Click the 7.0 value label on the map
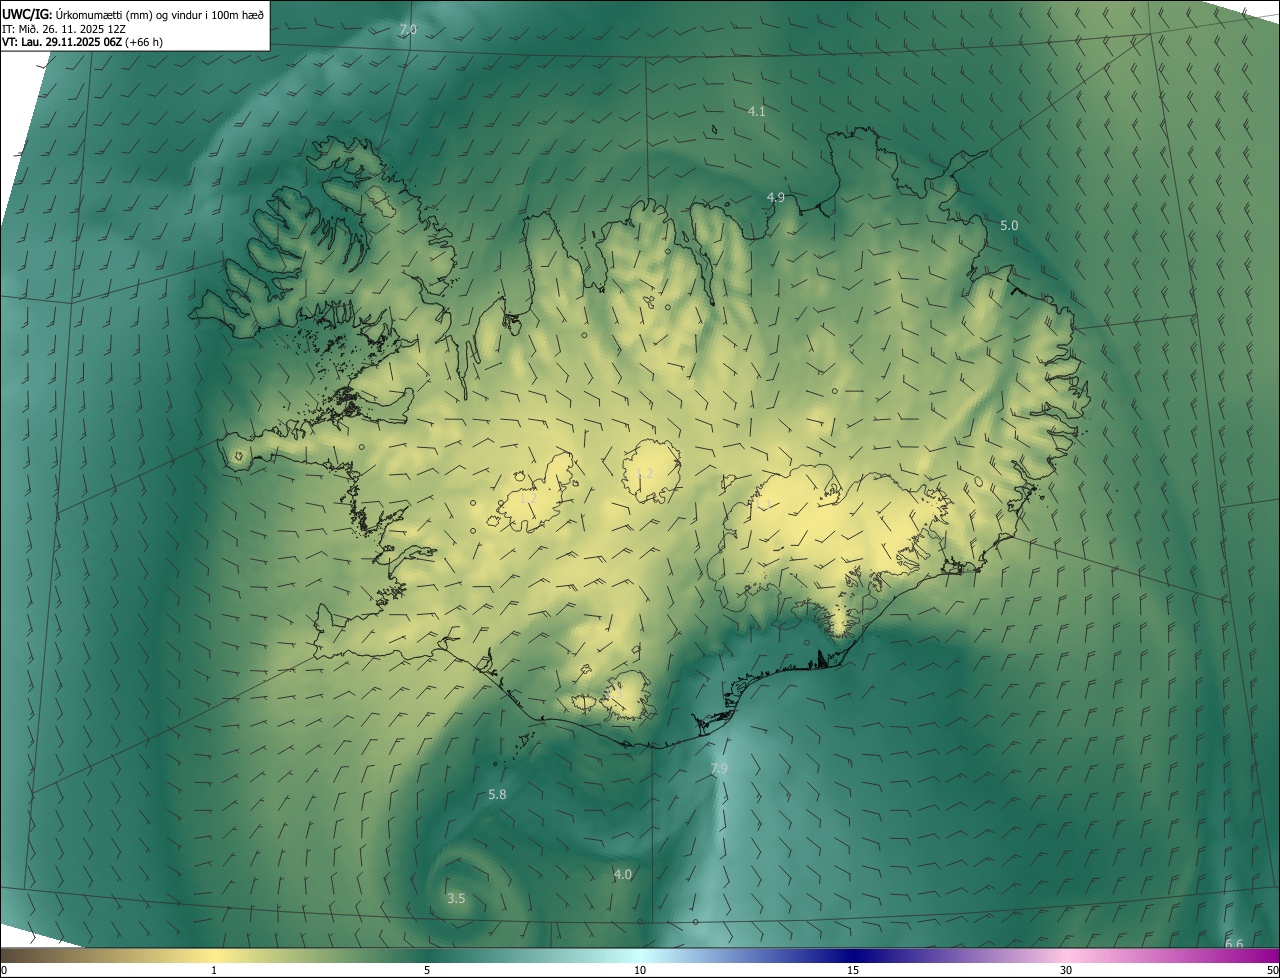The width and height of the screenshot is (1280, 978). (408, 30)
